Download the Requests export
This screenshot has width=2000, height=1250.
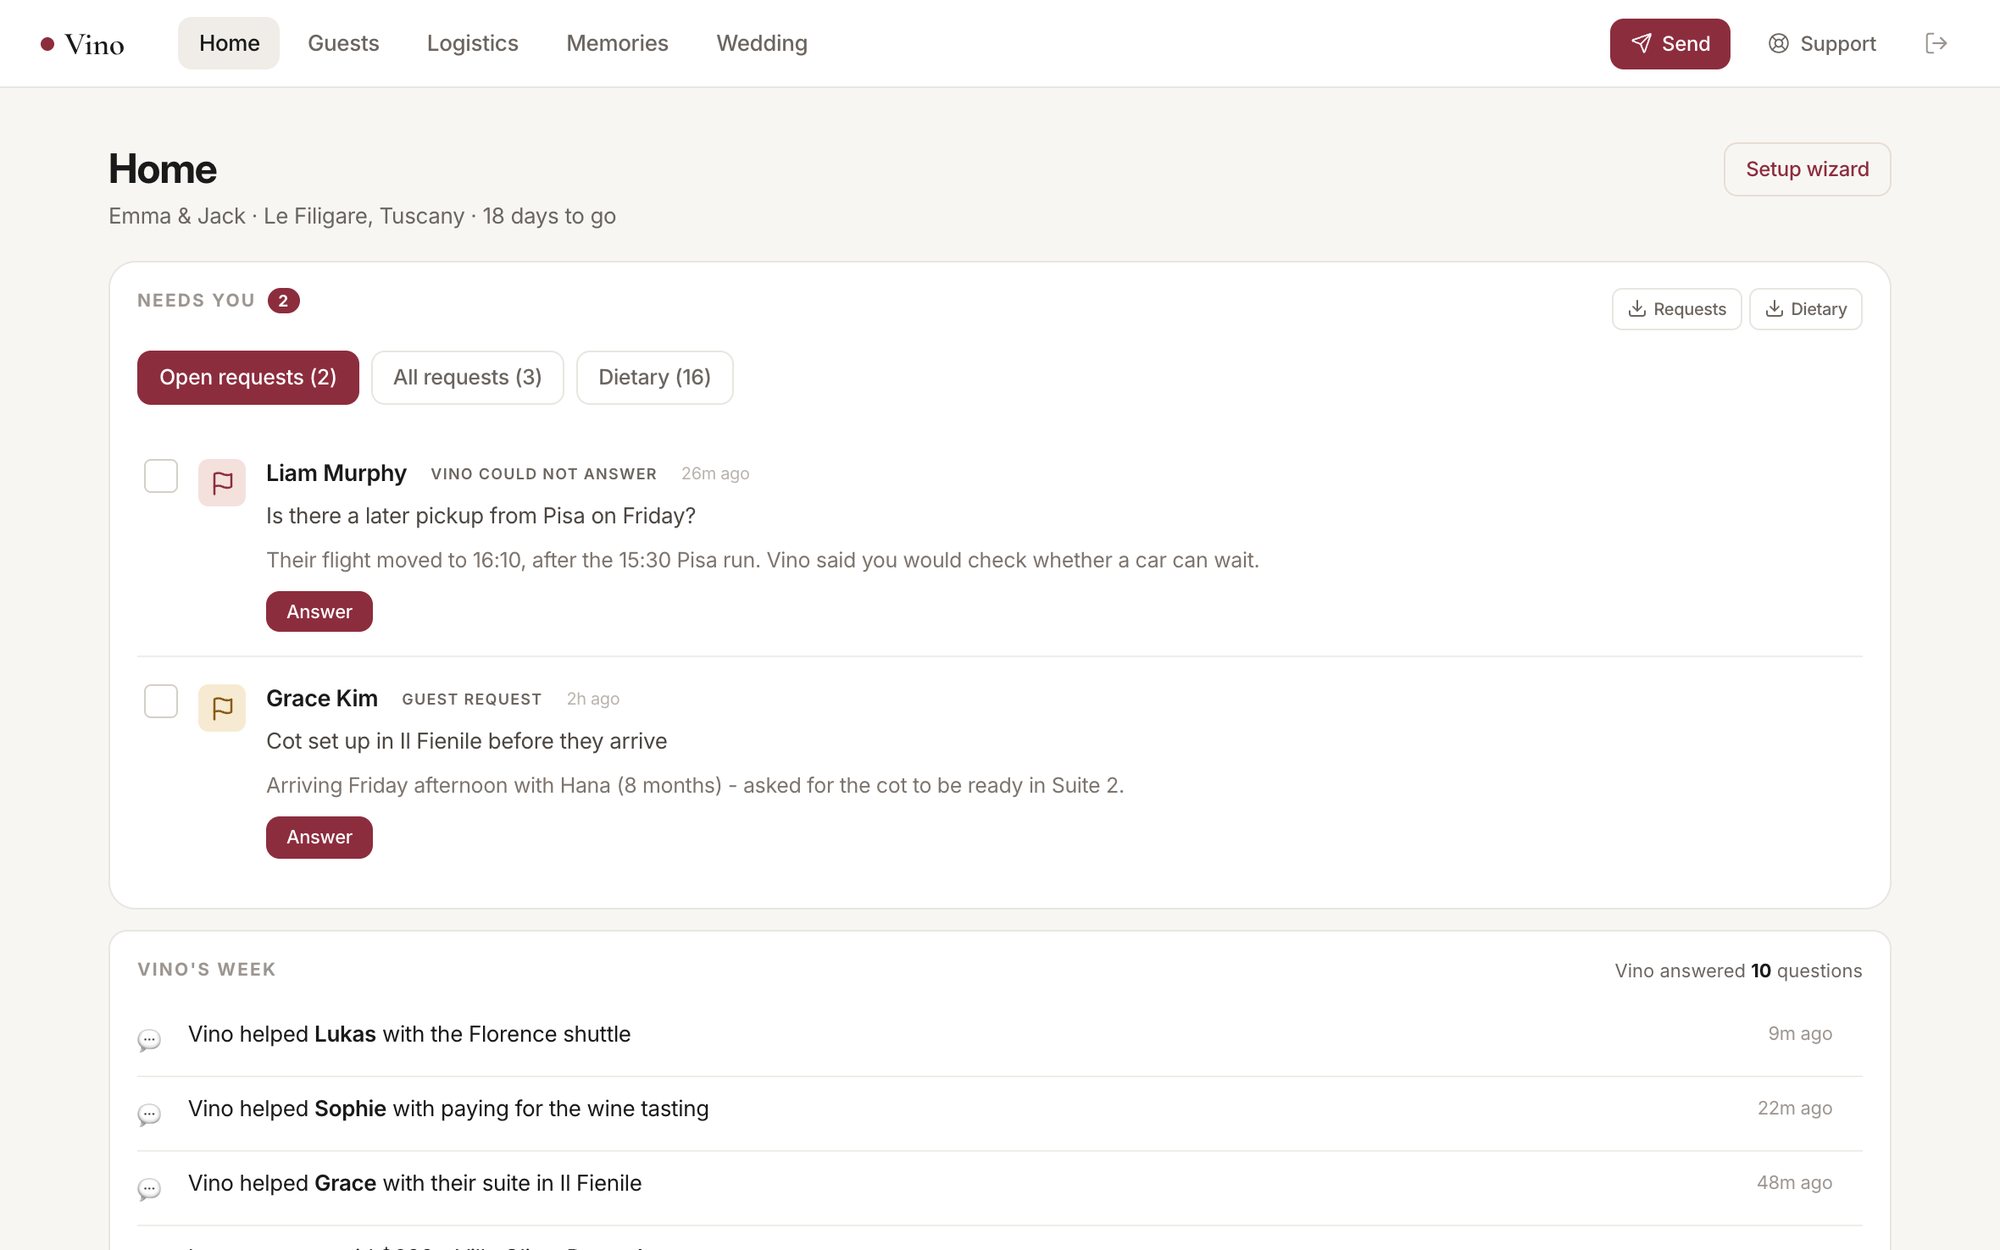1677,309
